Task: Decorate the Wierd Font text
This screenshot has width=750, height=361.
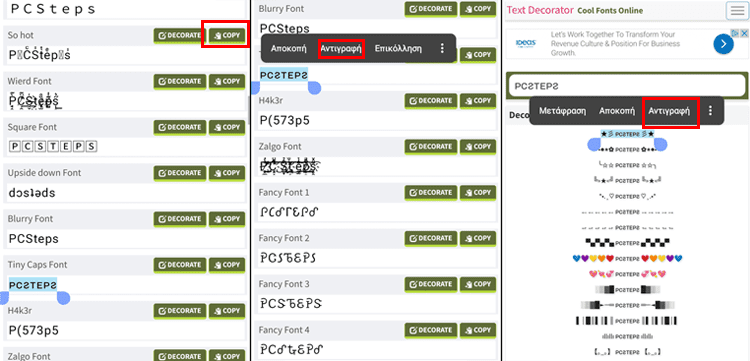Action: click(x=180, y=82)
